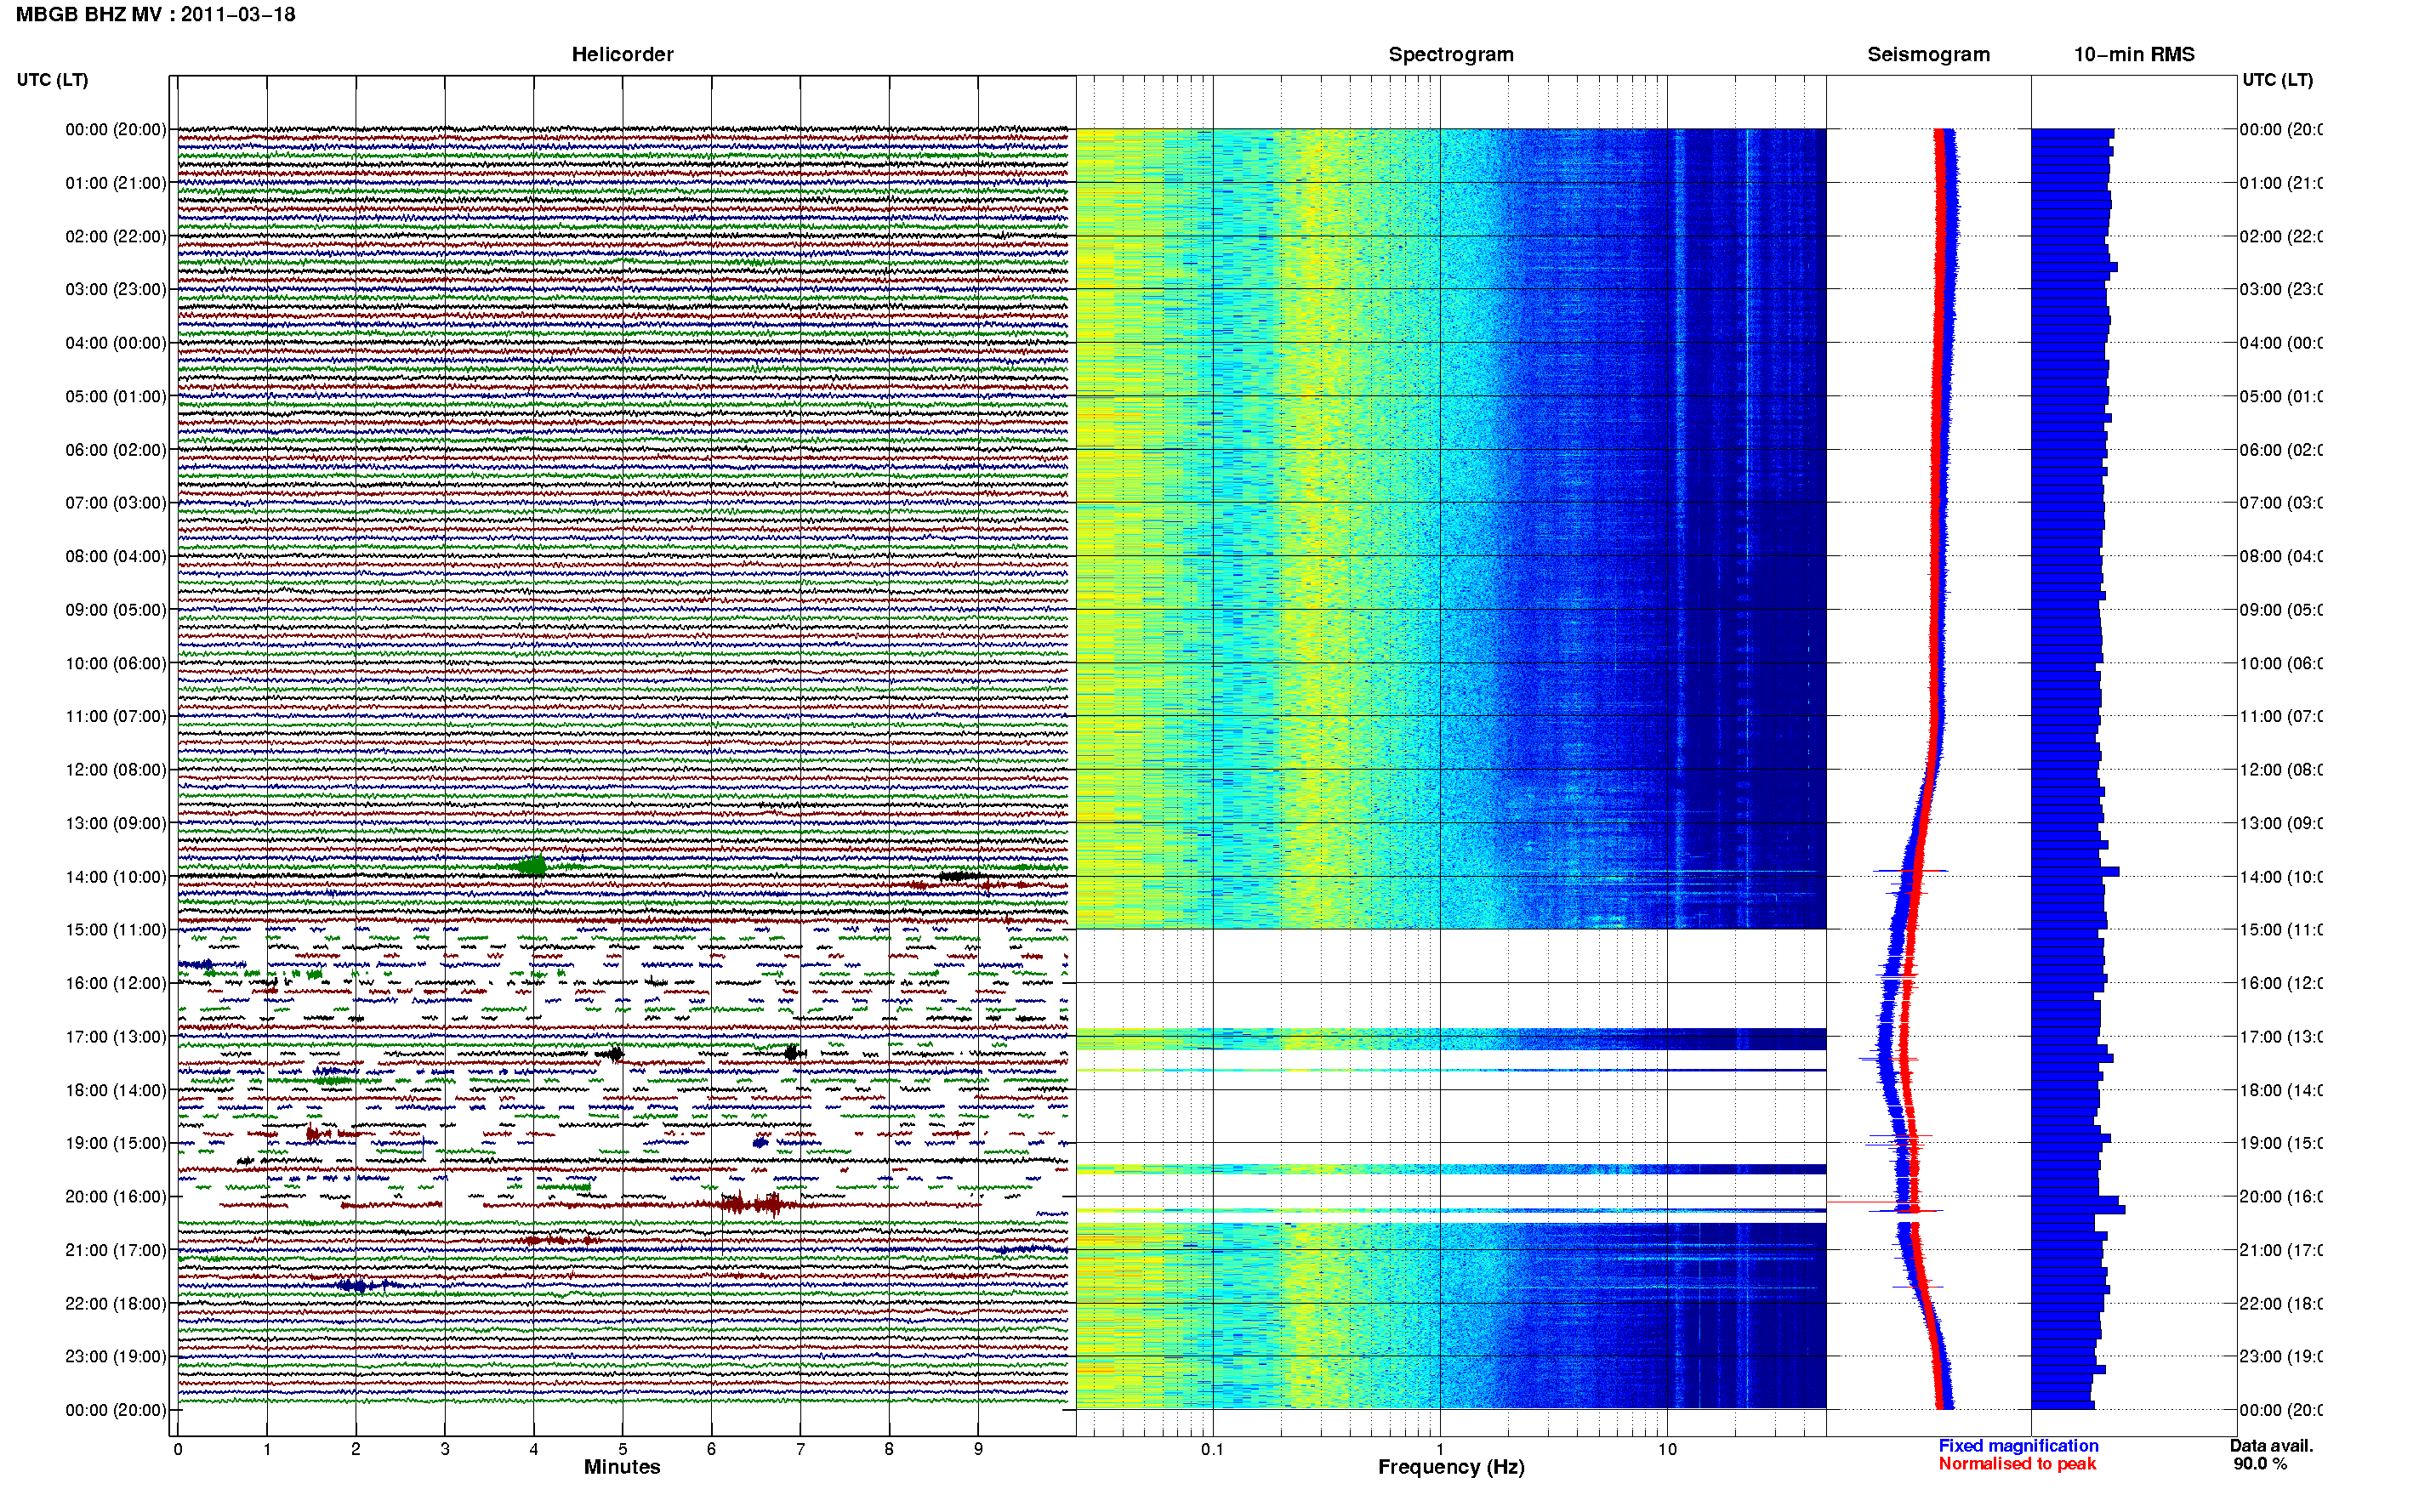Click left time label '14:00 (10:00)'
The height and width of the screenshot is (1512, 2419).
point(116,877)
